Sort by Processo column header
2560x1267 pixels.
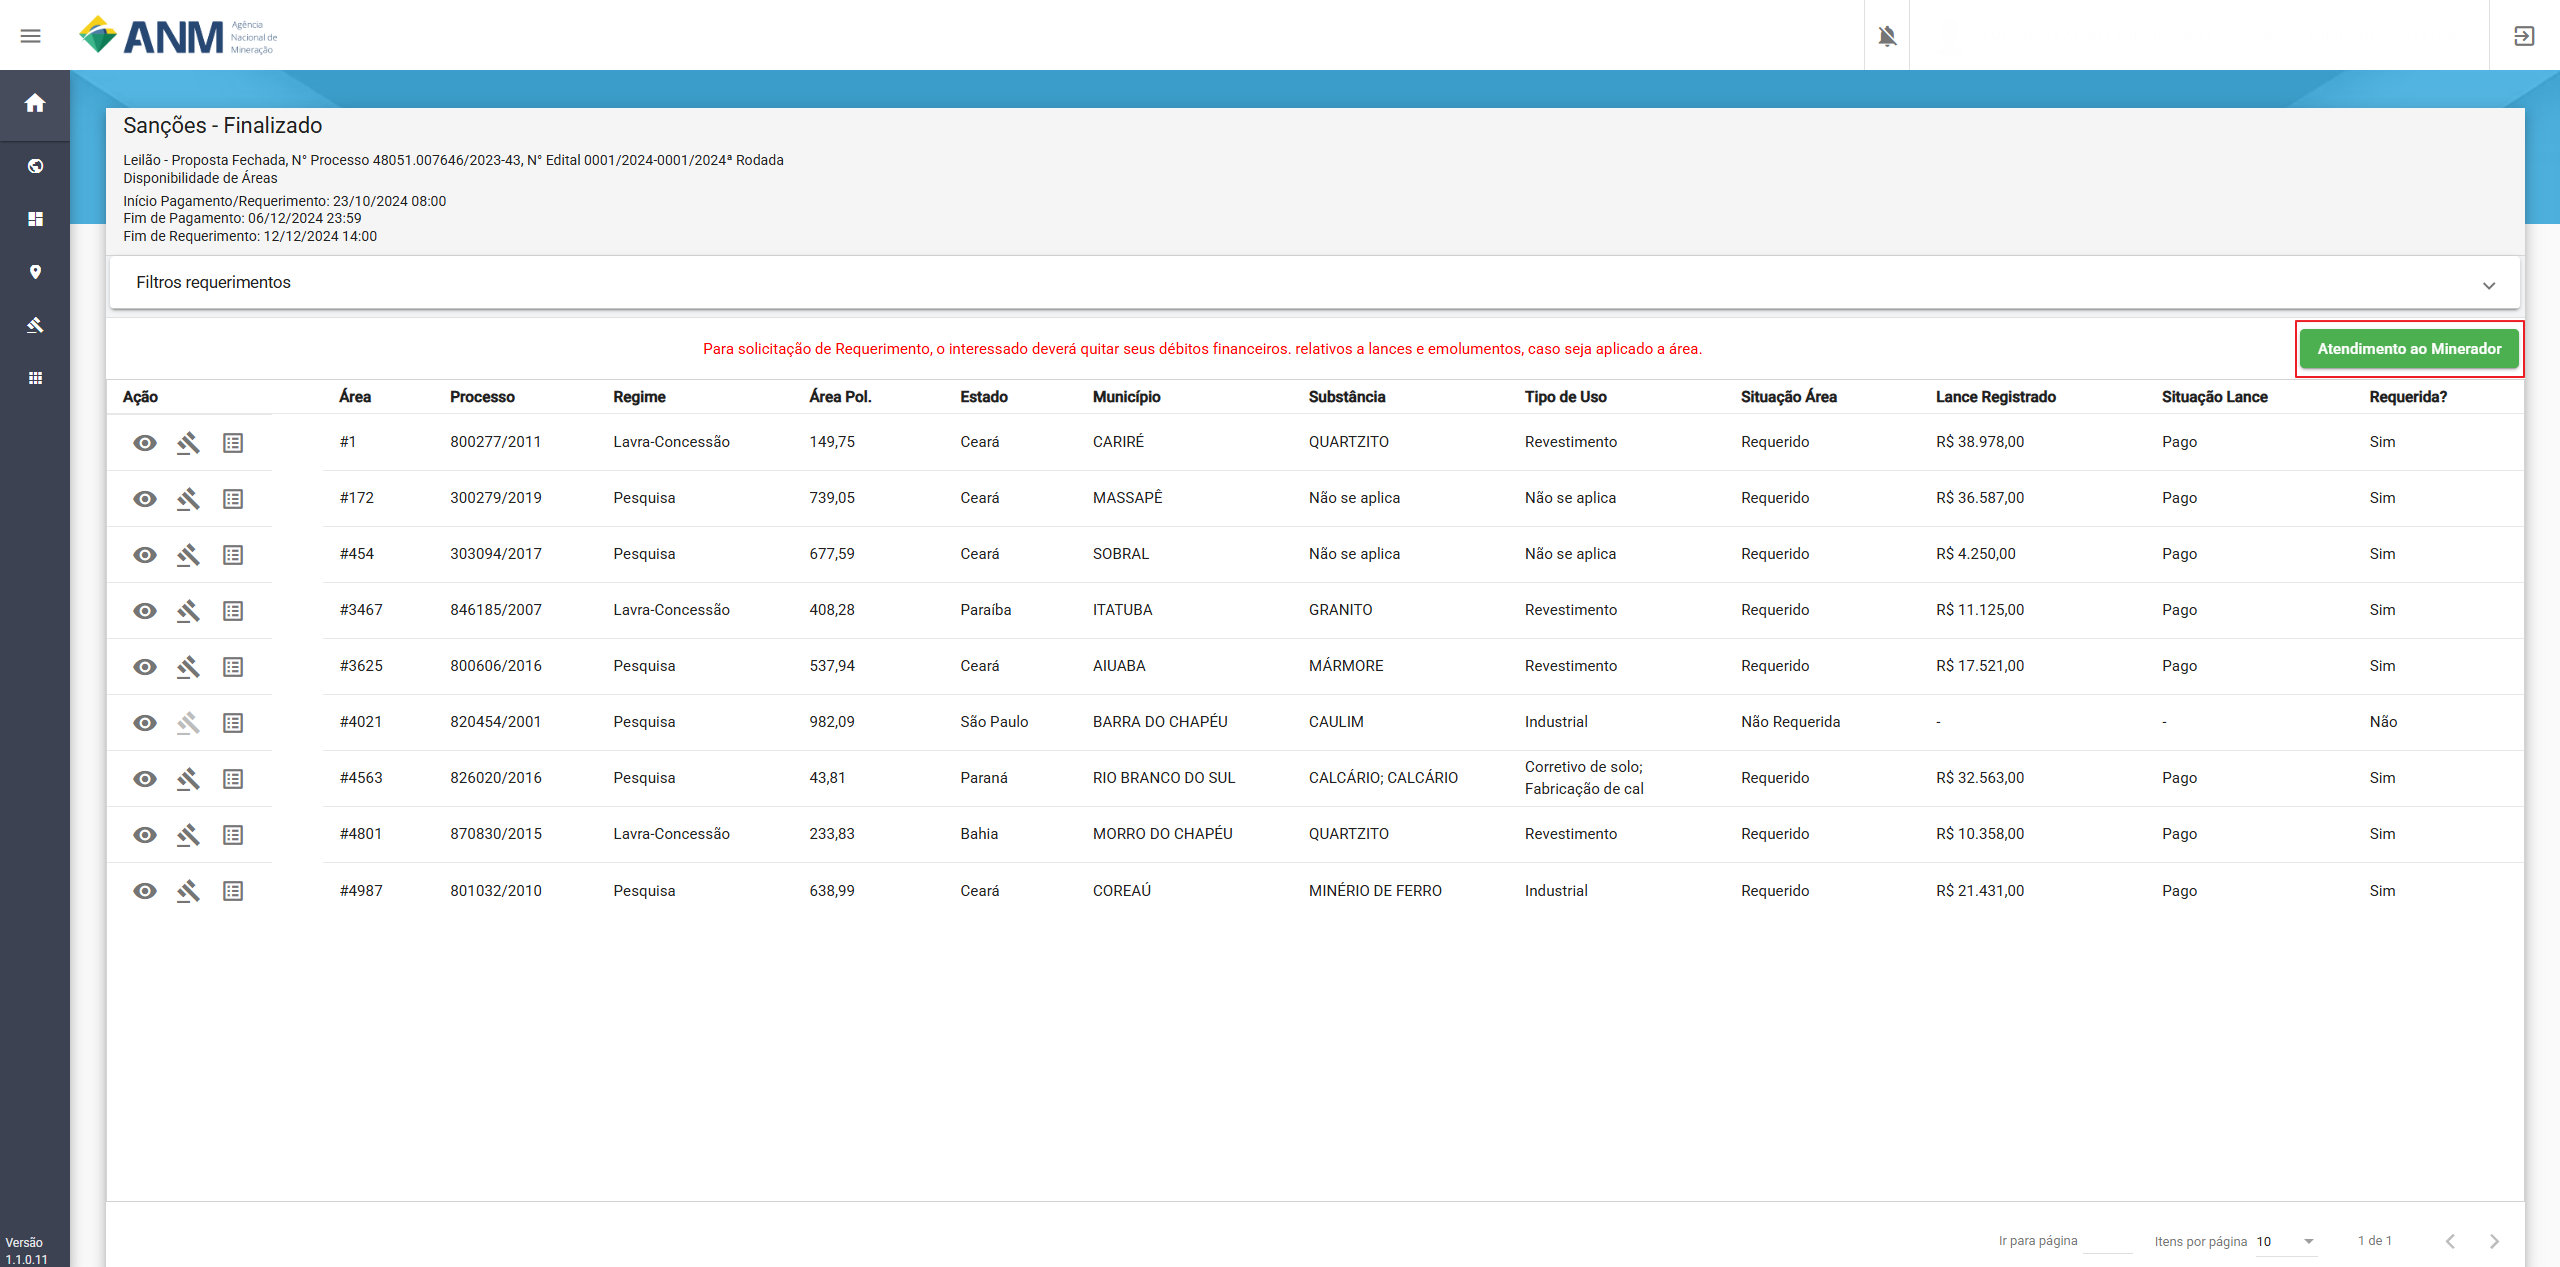pos(482,397)
